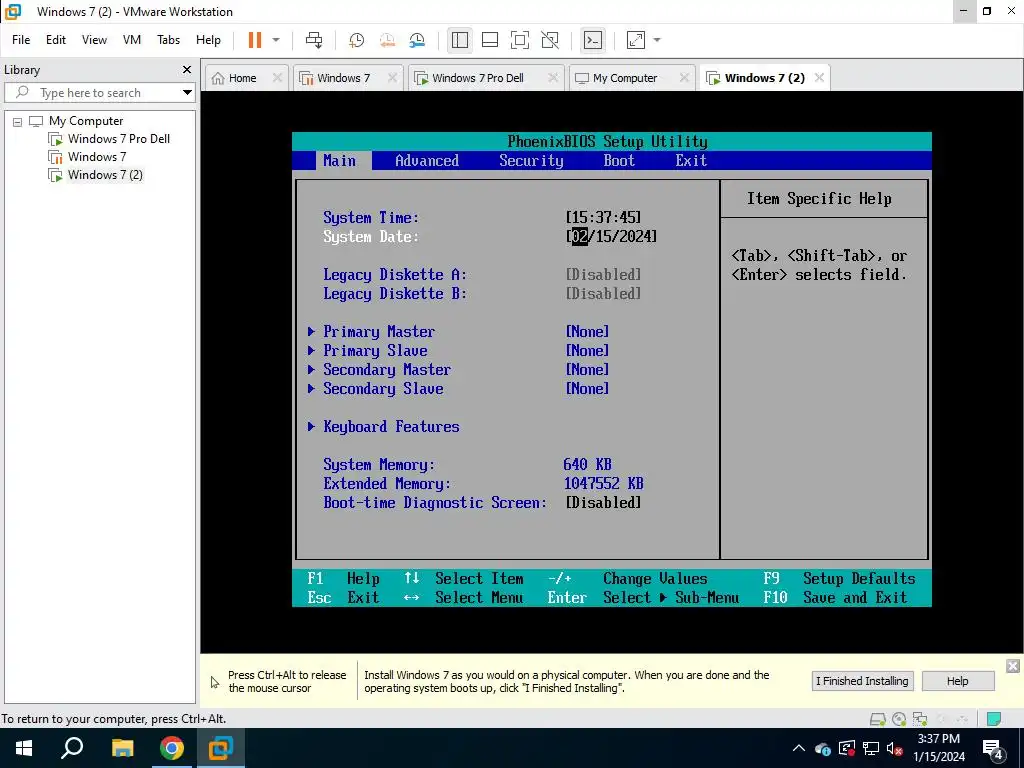This screenshot has height=768, width=1024.
Task: Open the Windows Start menu
Action: pos(24,748)
